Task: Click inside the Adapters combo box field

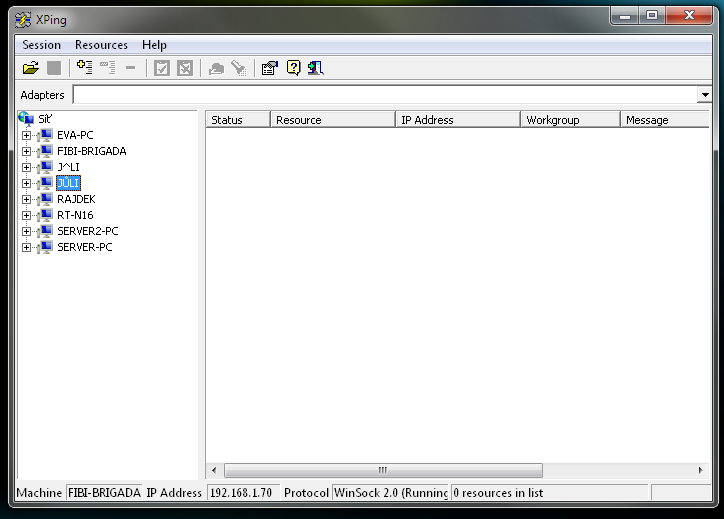Action: click(x=386, y=95)
